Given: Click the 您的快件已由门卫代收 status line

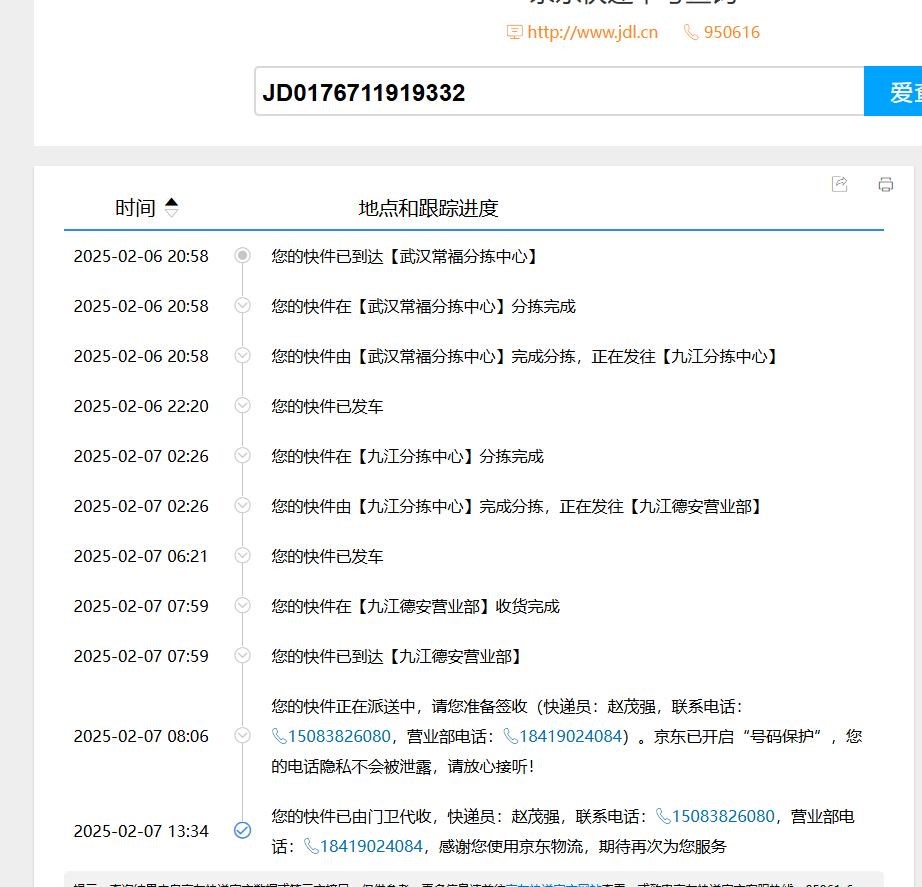Looking at the screenshot, I should [563, 831].
